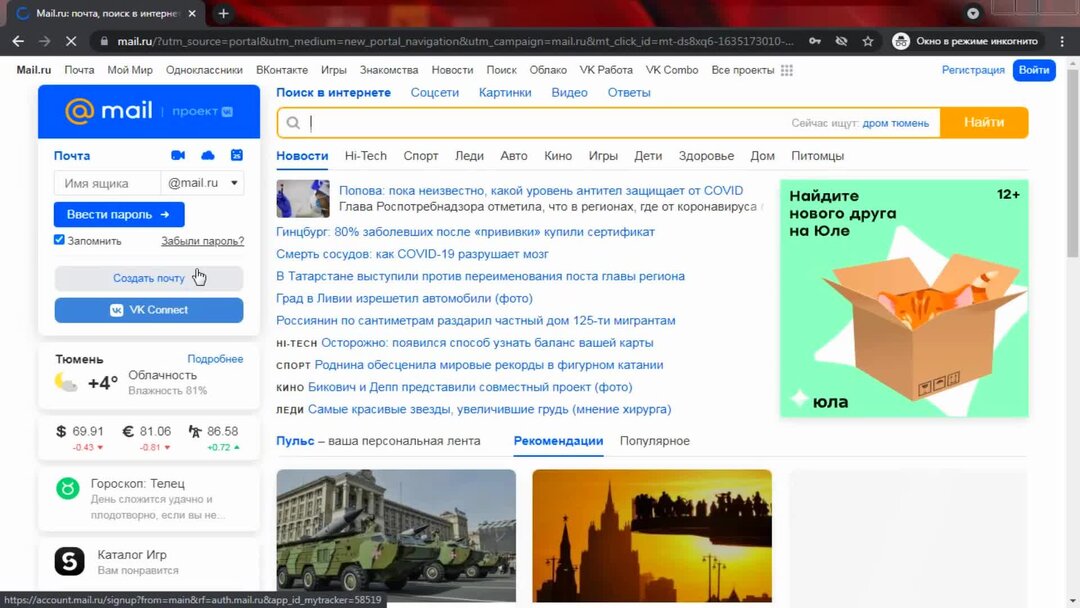The width and height of the screenshot is (1080, 608).
Task: Close the Mail.ru browser tab
Action: (191, 13)
